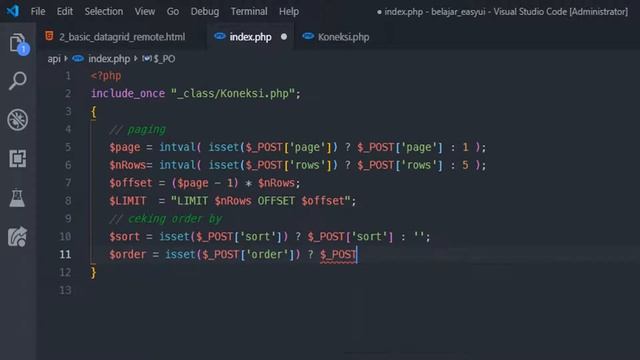Open the File menu
Image resolution: width=640 pixels, height=360 pixels.
pyautogui.click(x=38, y=11)
